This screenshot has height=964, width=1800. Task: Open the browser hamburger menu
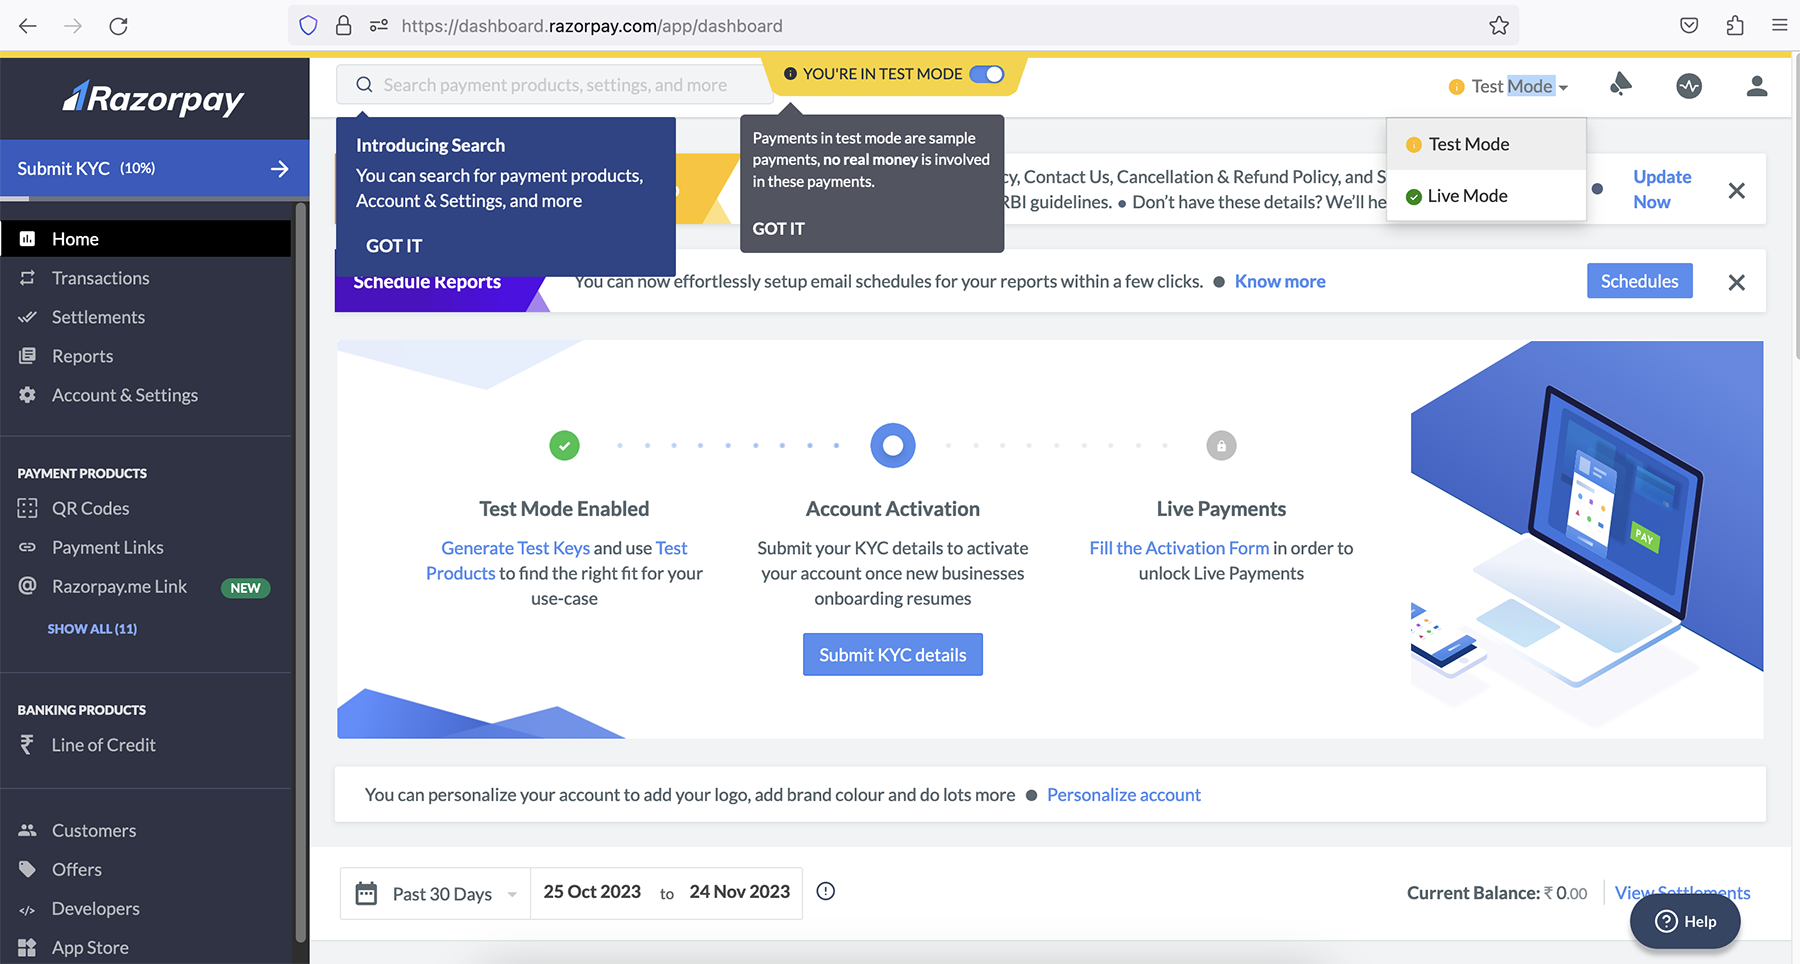coord(1780,26)
